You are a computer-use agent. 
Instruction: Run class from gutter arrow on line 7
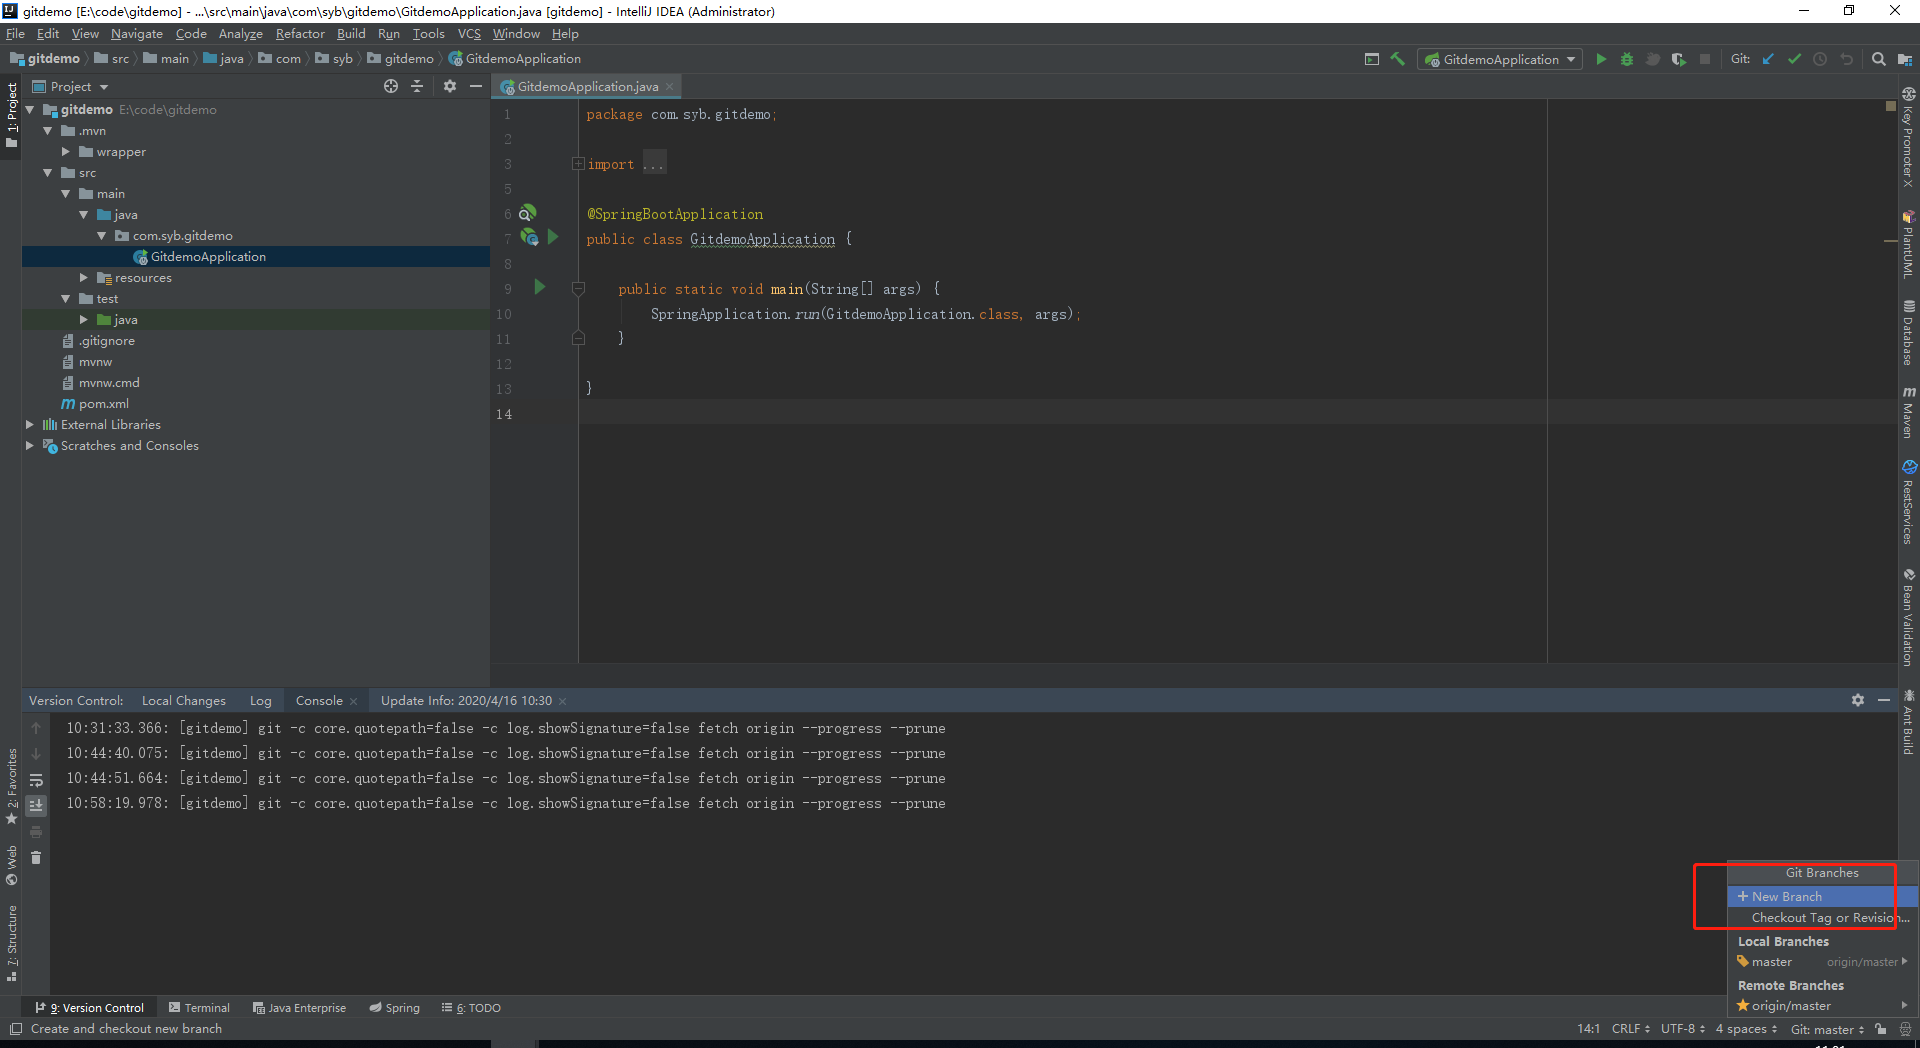coord(553,238)
